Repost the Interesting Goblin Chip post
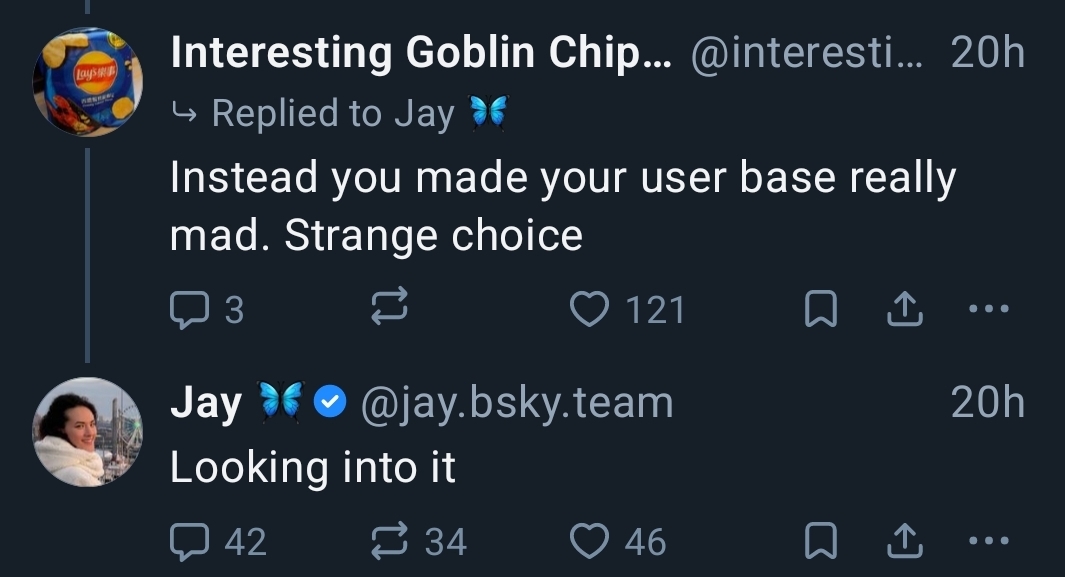Image resolution: width=1065 pixels, height=577 pixels. click(x=389, y=310)
